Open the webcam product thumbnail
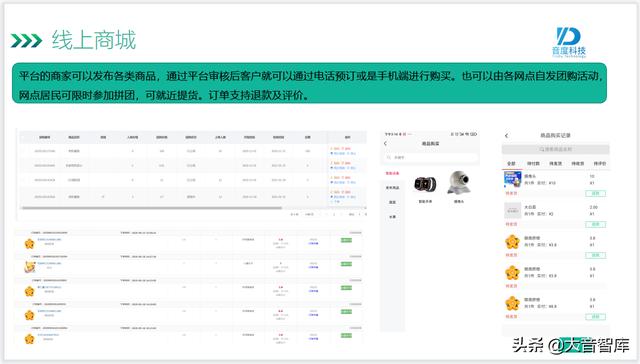Viewport: 640px width, 364px height. click(x=458, y=182)
